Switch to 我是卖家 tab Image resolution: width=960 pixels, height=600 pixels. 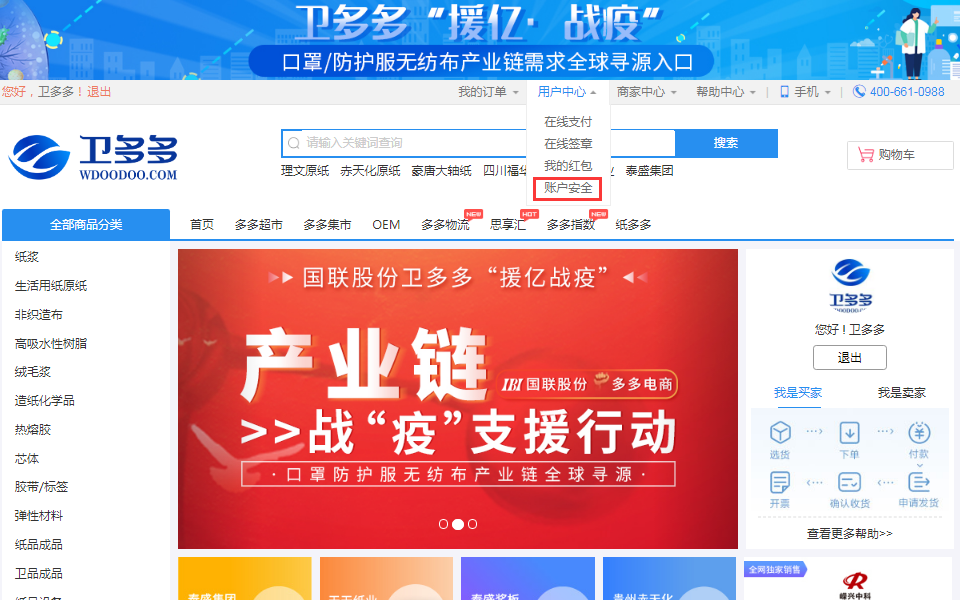click(901, 392)
